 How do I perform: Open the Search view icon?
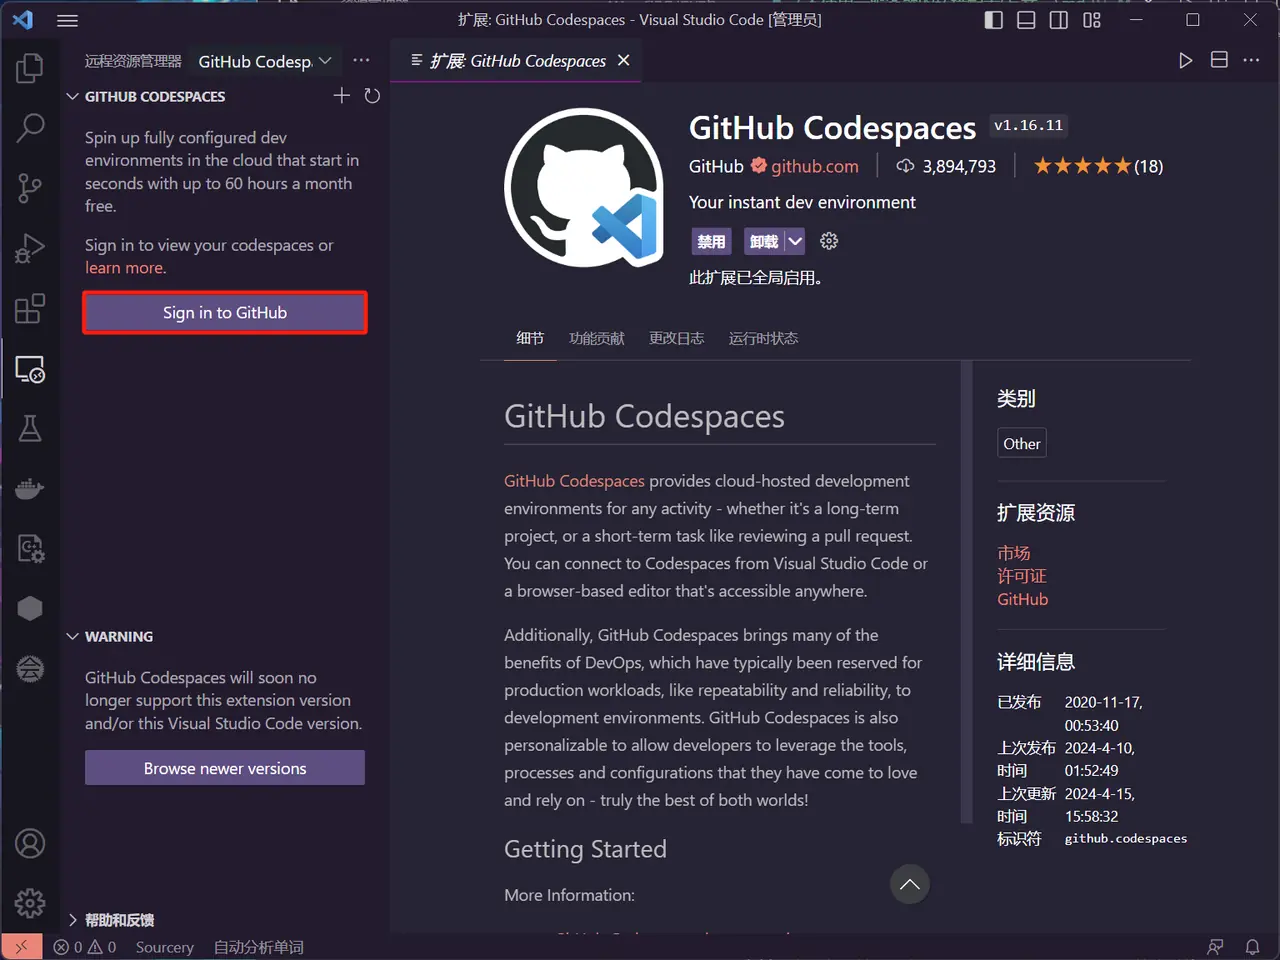point(30,128)
